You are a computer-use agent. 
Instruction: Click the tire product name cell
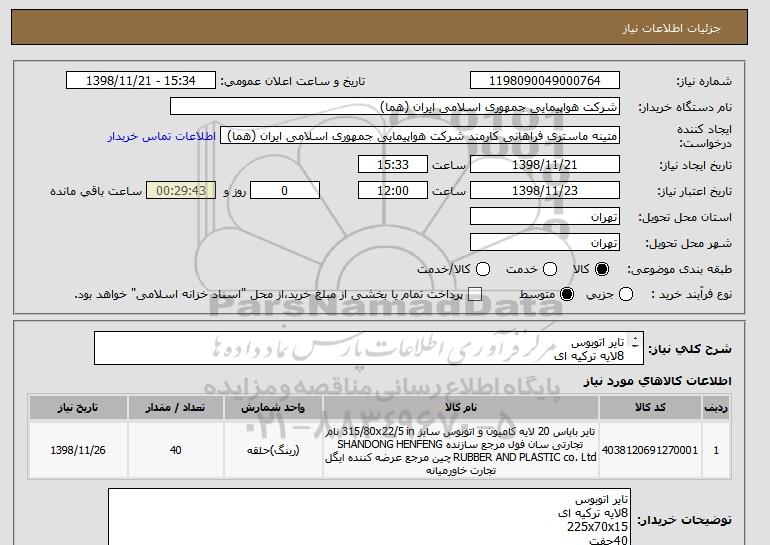pos(461,450)
